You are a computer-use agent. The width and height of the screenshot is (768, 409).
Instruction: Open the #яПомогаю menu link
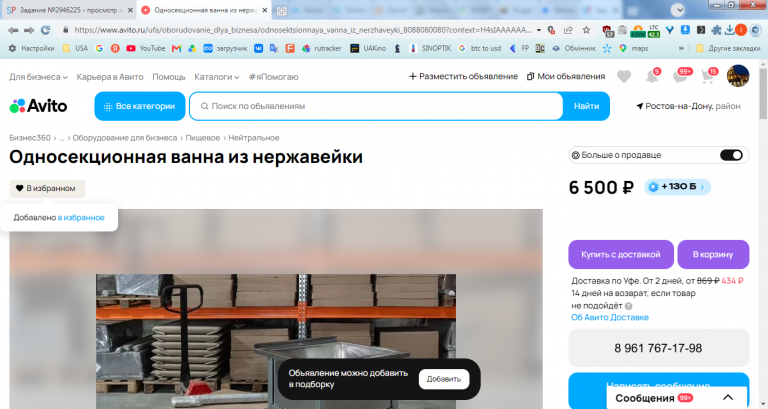pyautogui.click(x=273, y=77)
